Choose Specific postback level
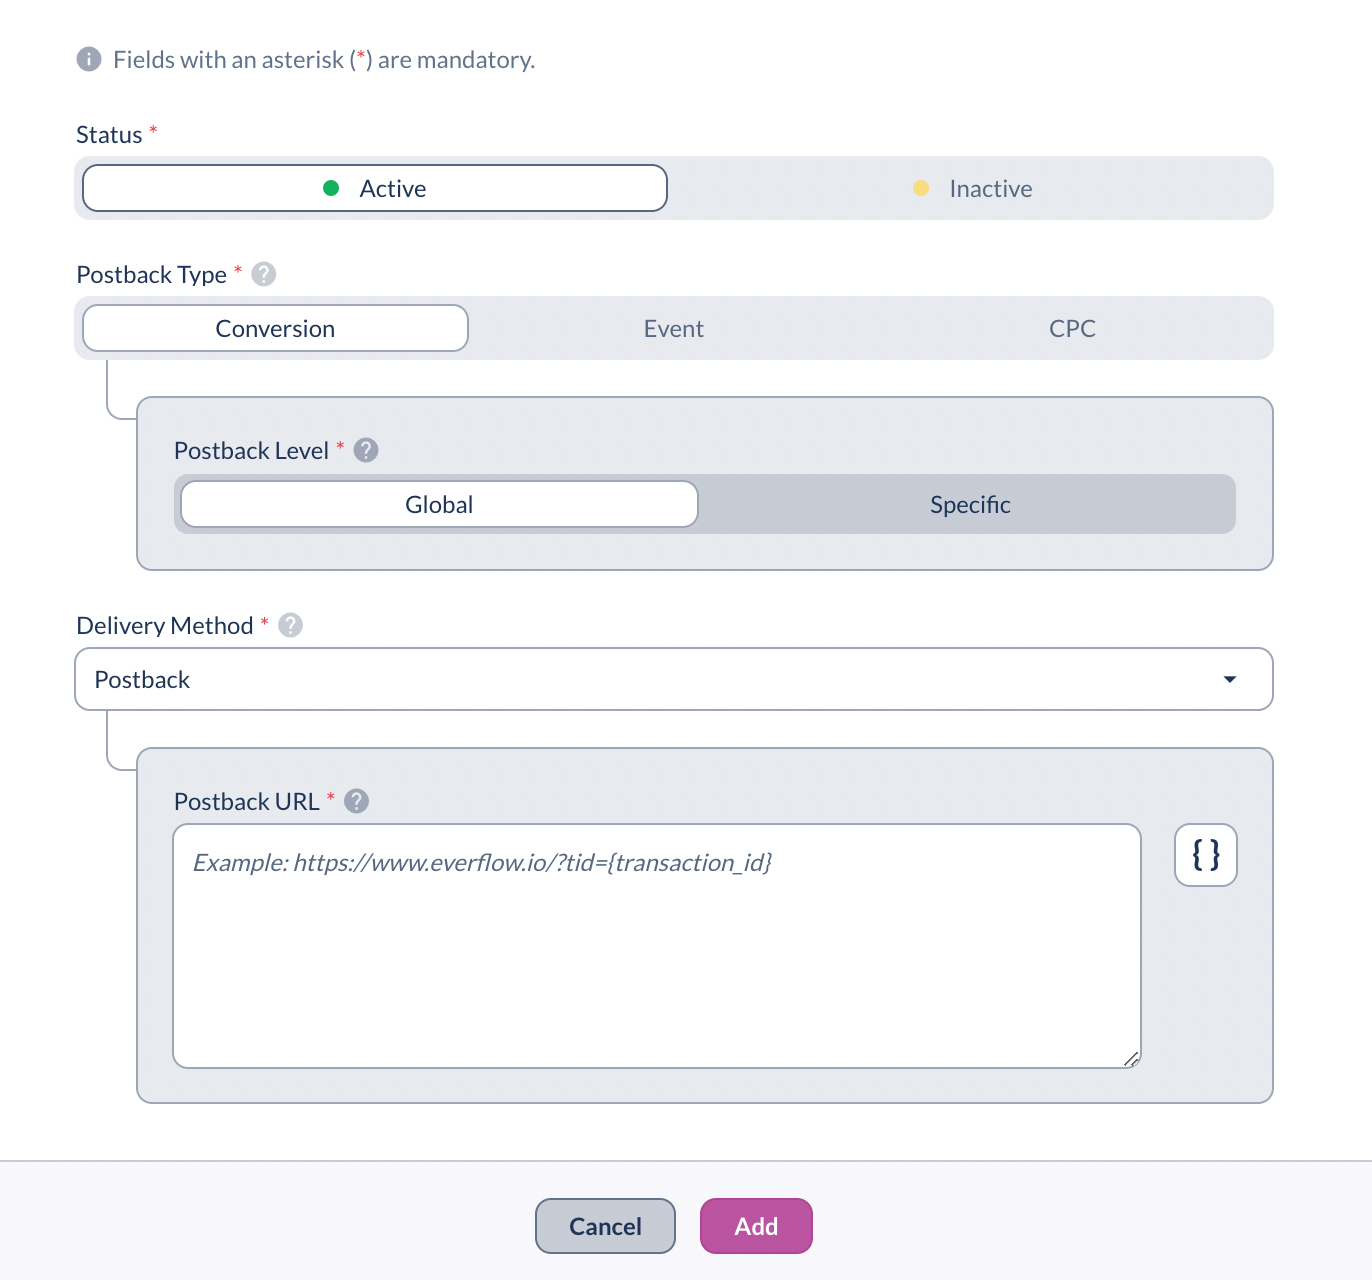This screenshot has width=1372, height=1280. click(969, 504)
